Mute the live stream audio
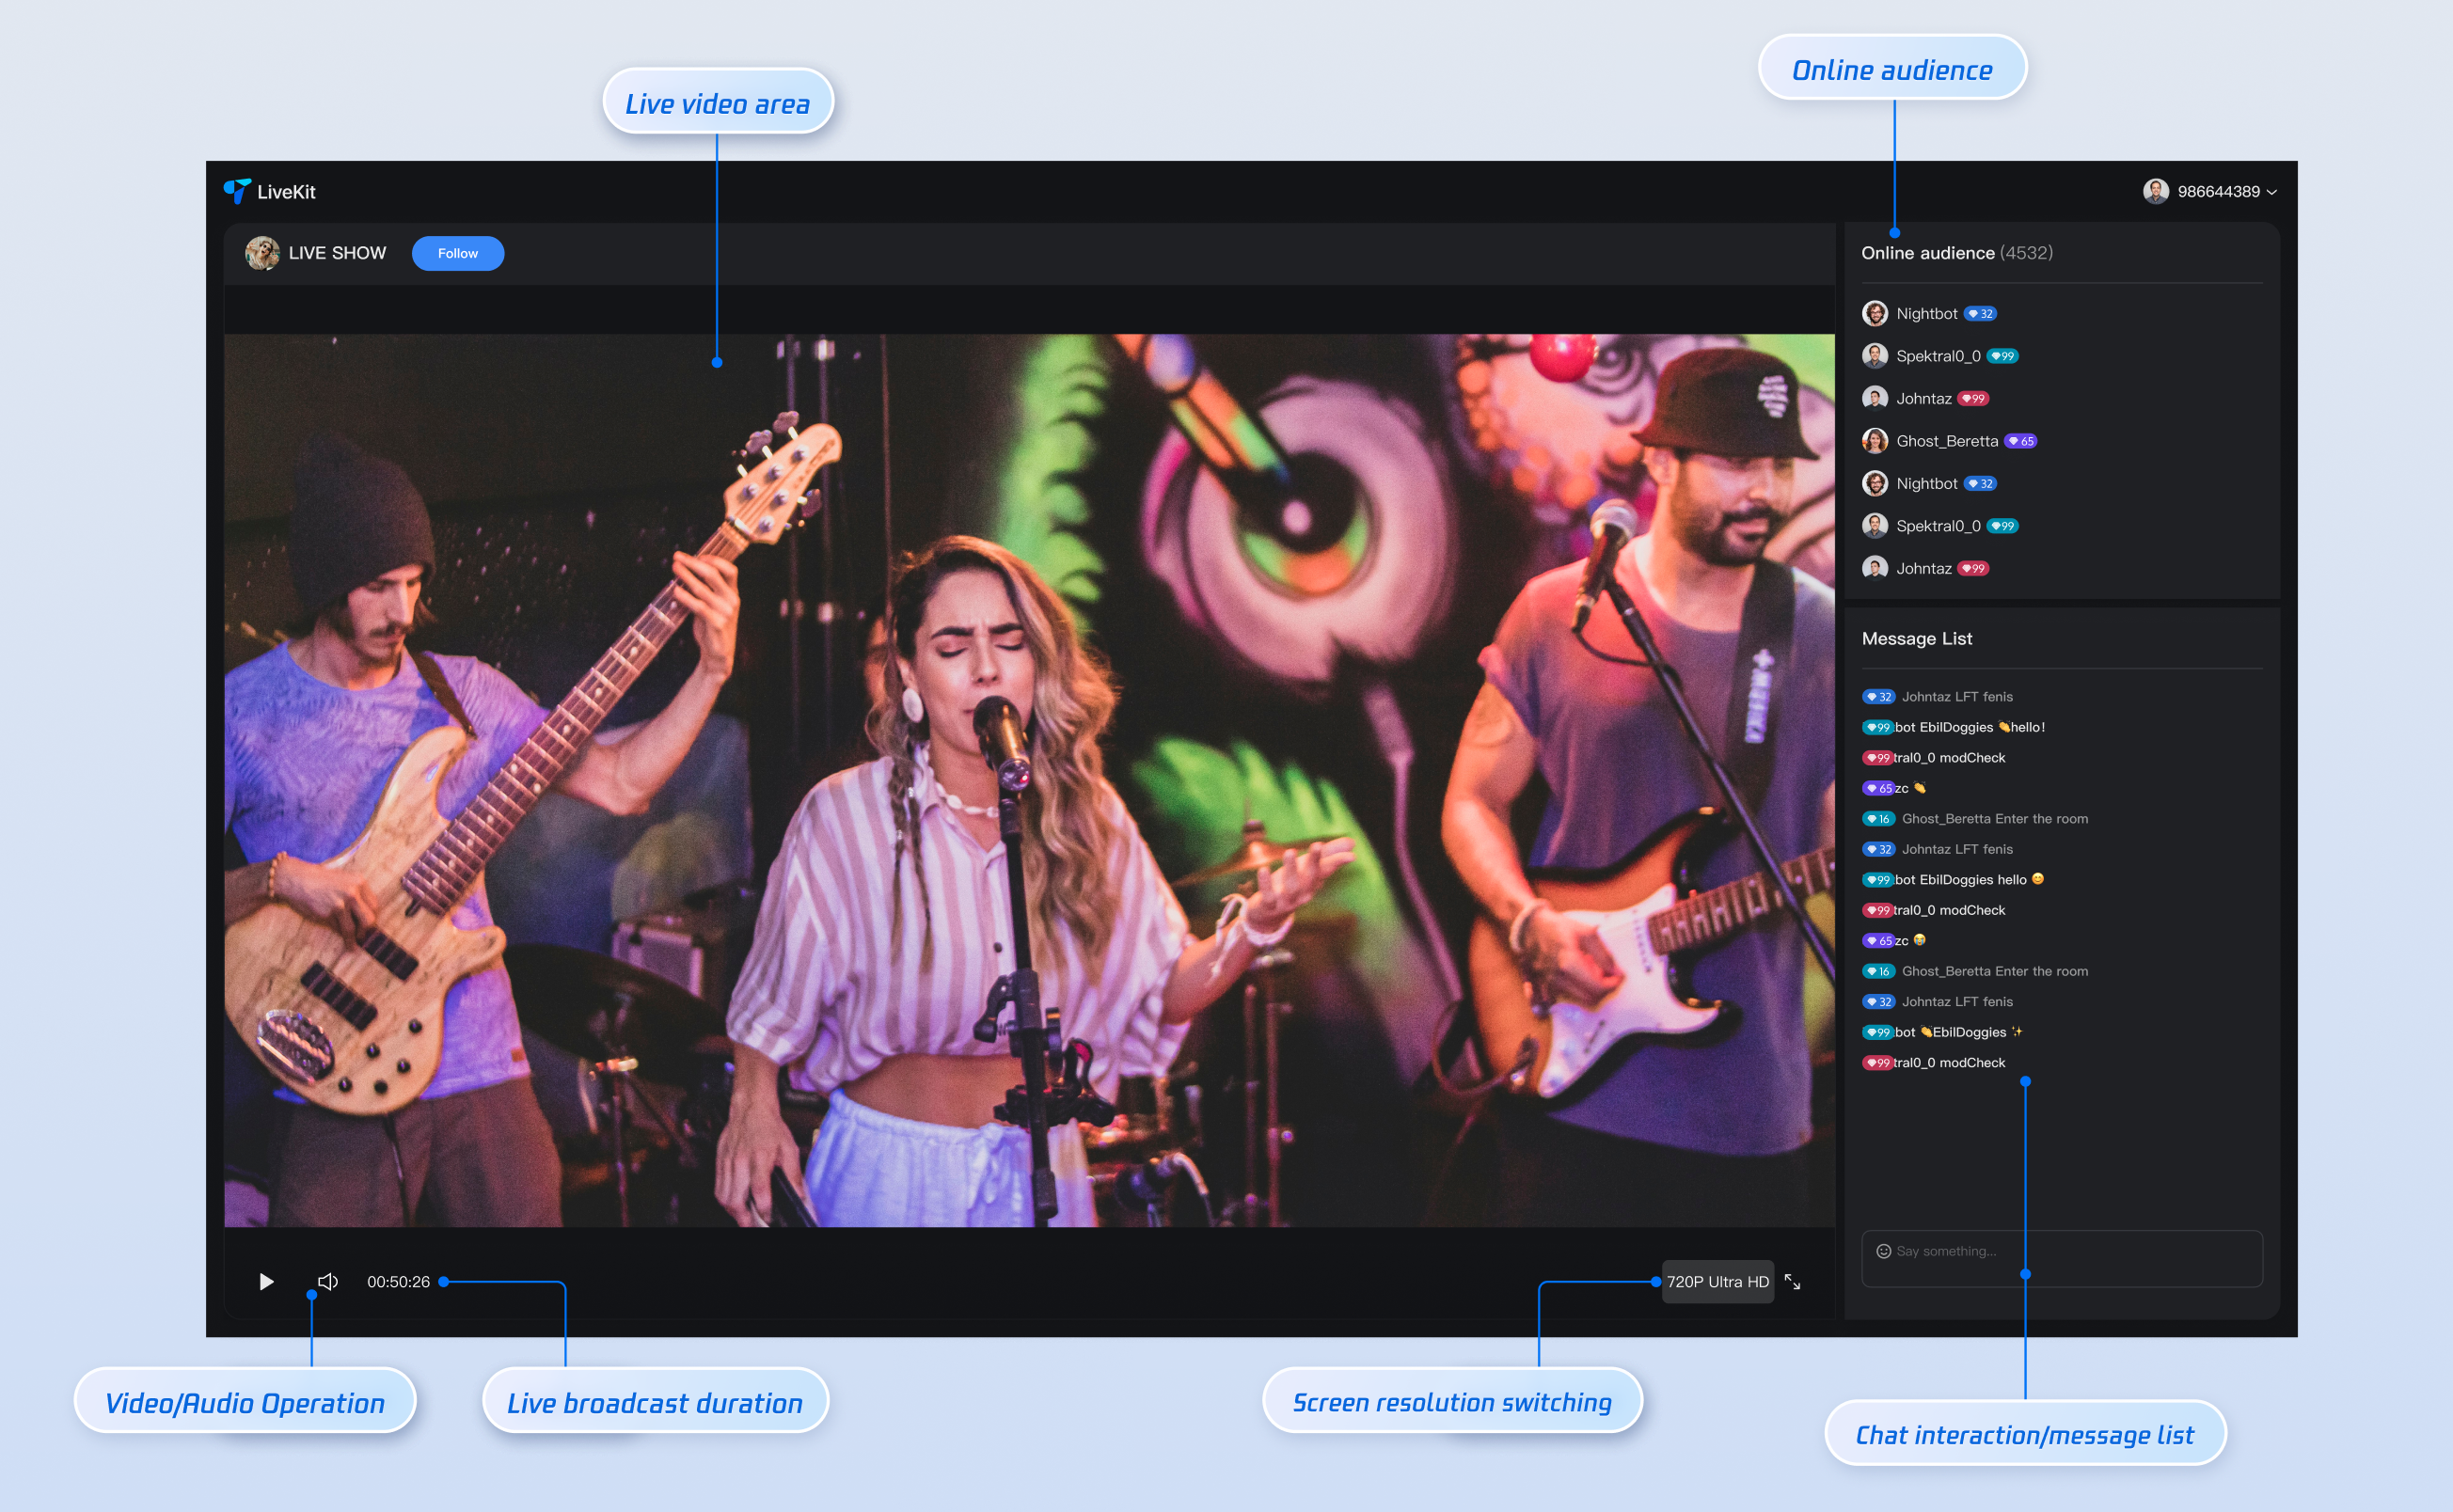Image resolution: width=2453 pixels, height=1512 pixels. coord(327,1281)
